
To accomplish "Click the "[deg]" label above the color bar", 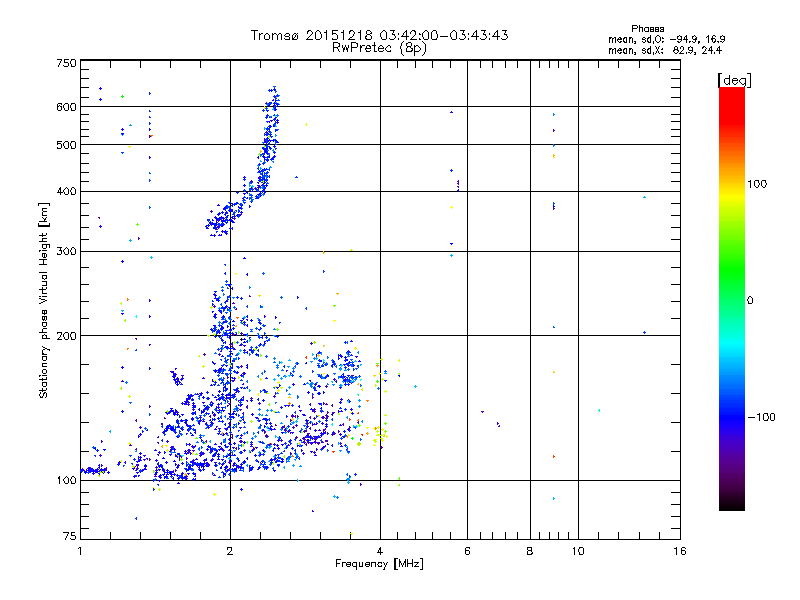I will [734, 81].
